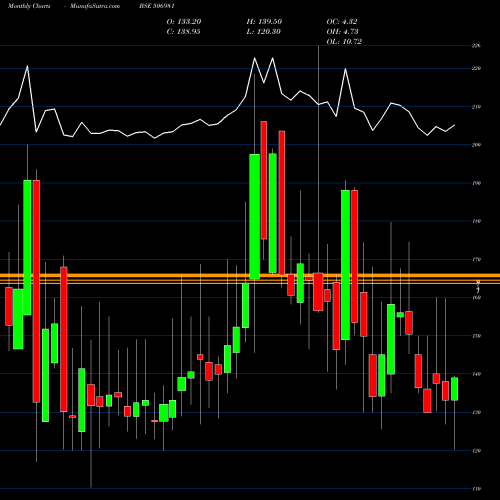This screenshot has height=500, width=500.
Task: Click the low value "L: 120.30"
Action: click(x=263, y=32)
